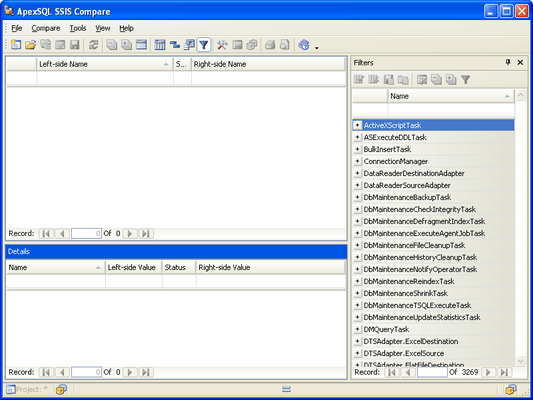This screenshot has width=533, height=400.
Task: Select DbMaintenanceFileCleanupTask row
Action: (433, 245)
